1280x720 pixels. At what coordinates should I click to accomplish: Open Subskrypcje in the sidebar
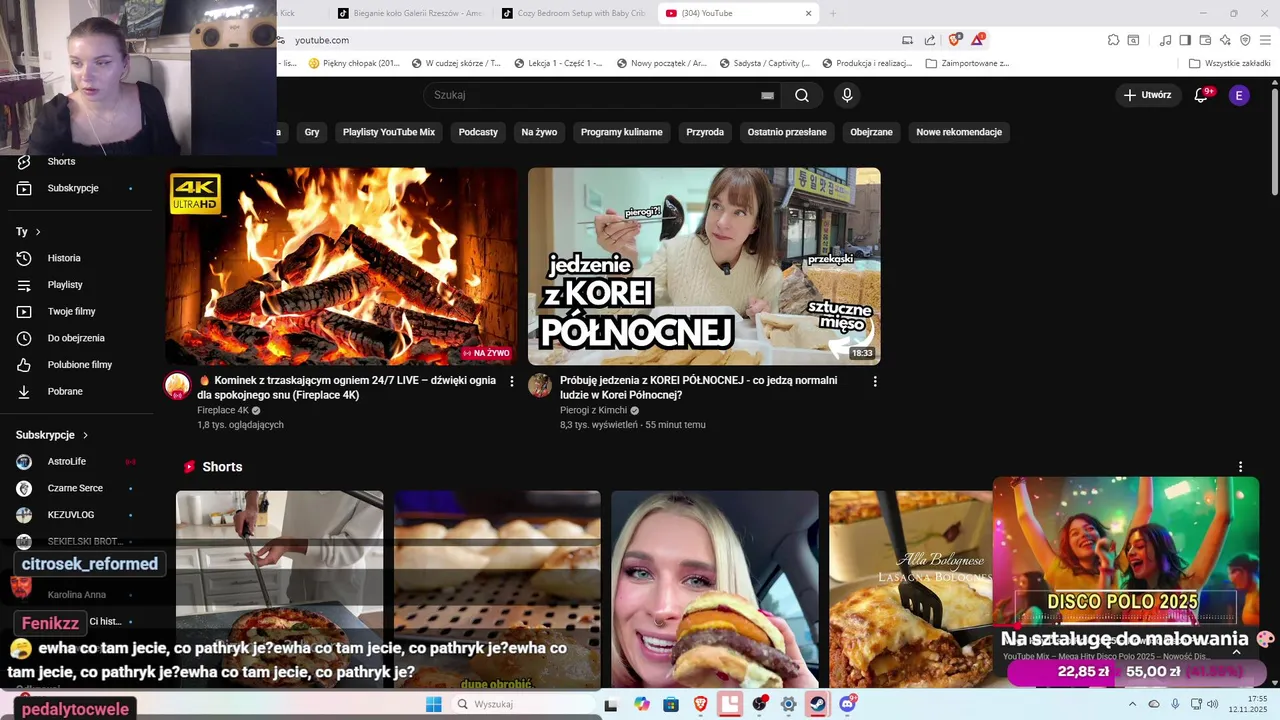tap(73, 188)
